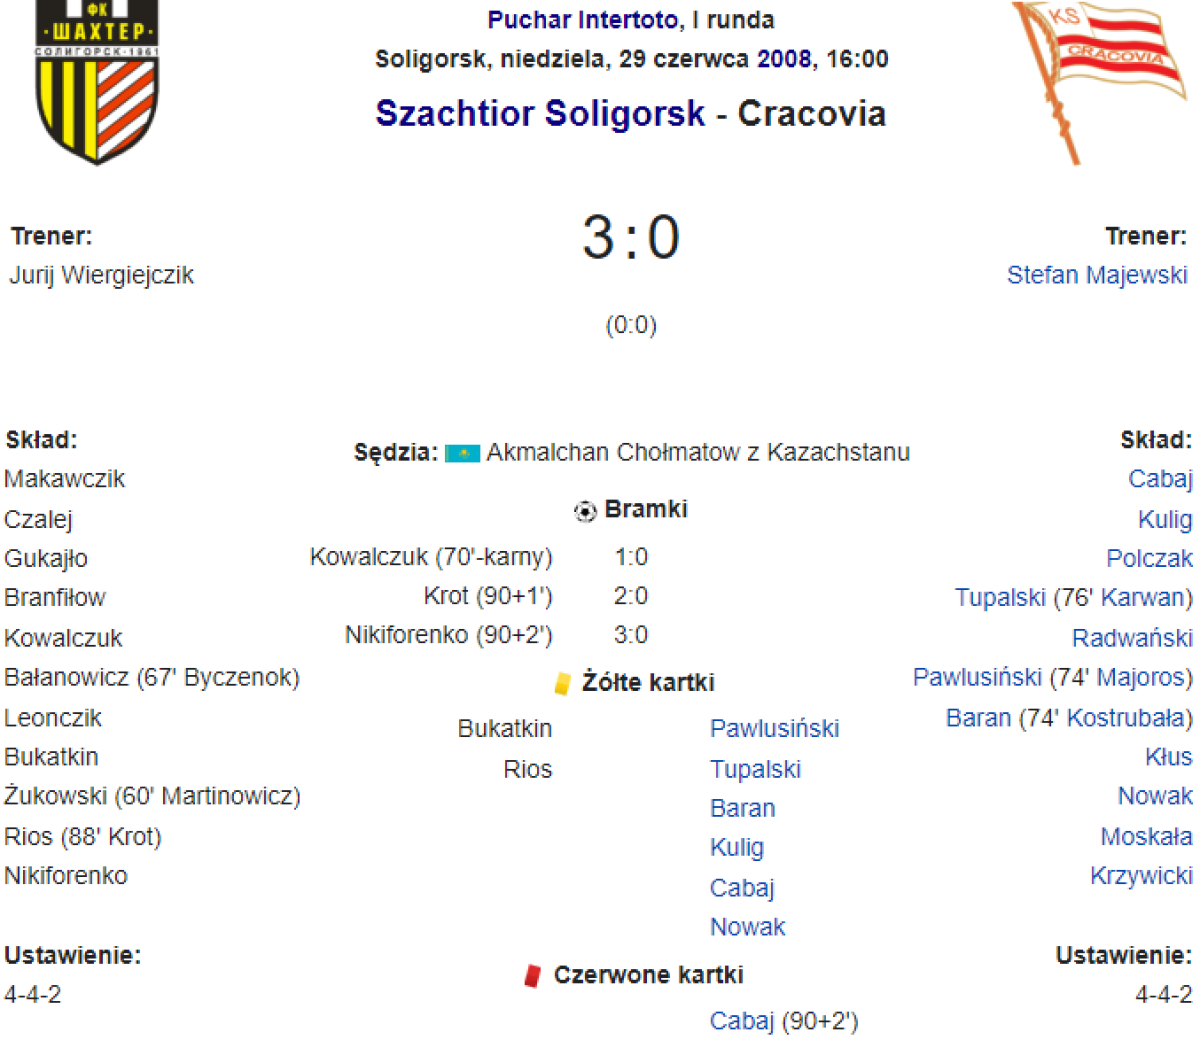Click the football icon beside Bramki
Image resolution: width=1200 pixels, height=1040 pixels.
tap(584, 511)
